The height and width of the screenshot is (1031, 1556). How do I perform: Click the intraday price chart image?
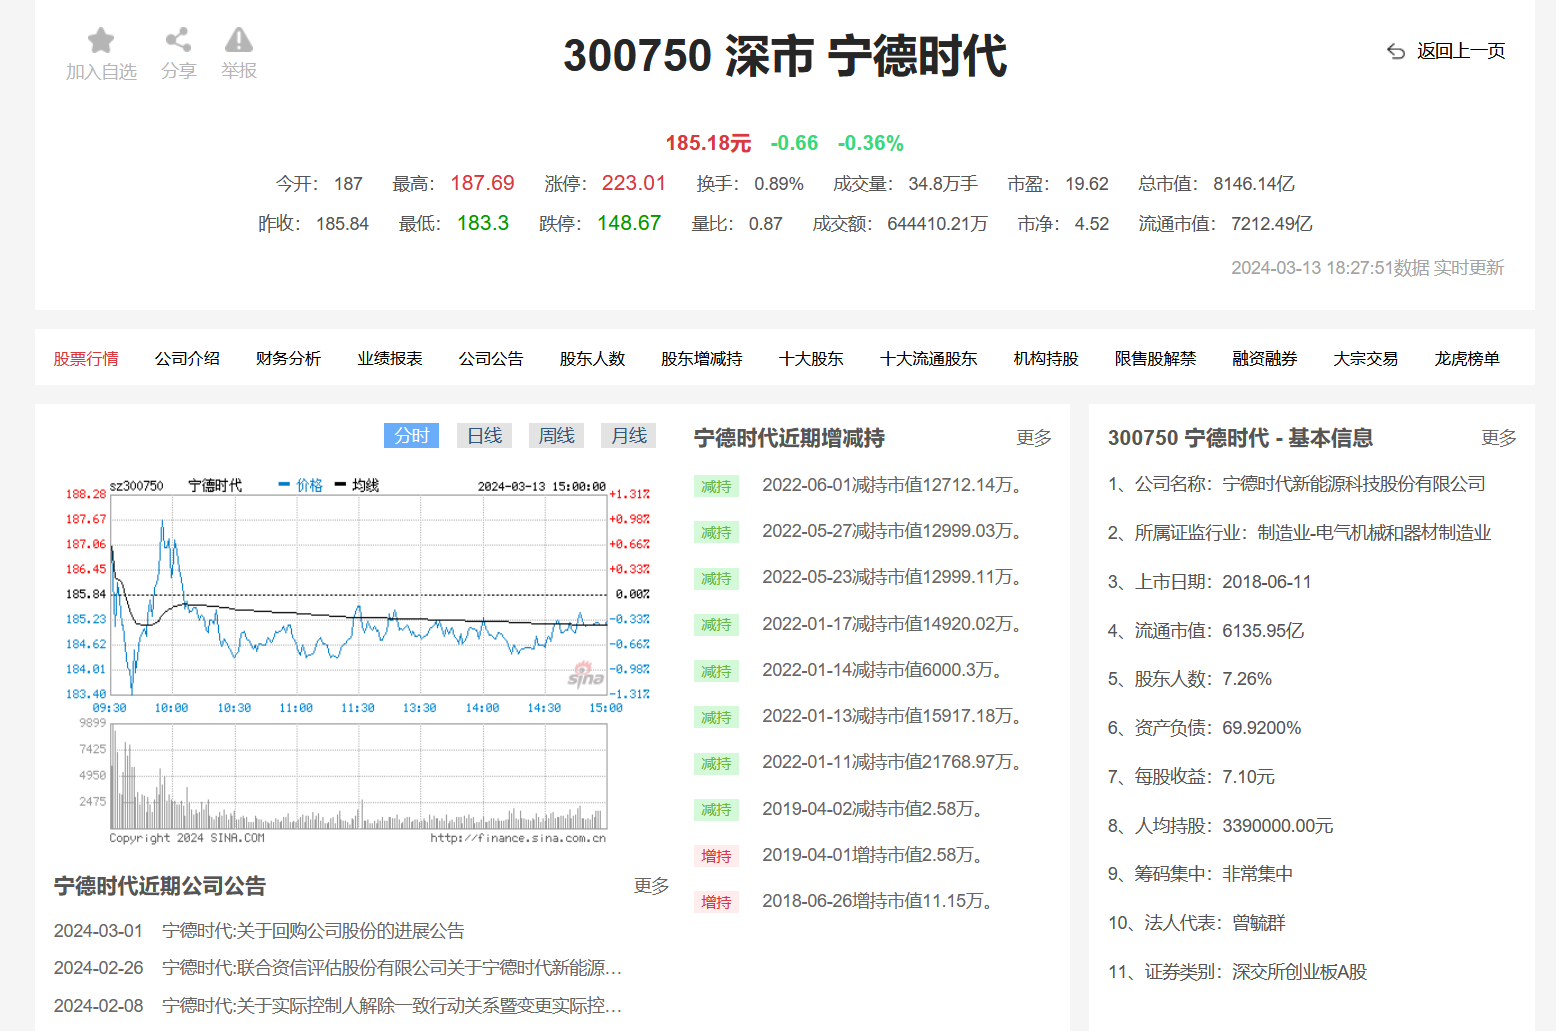point(358,594)
